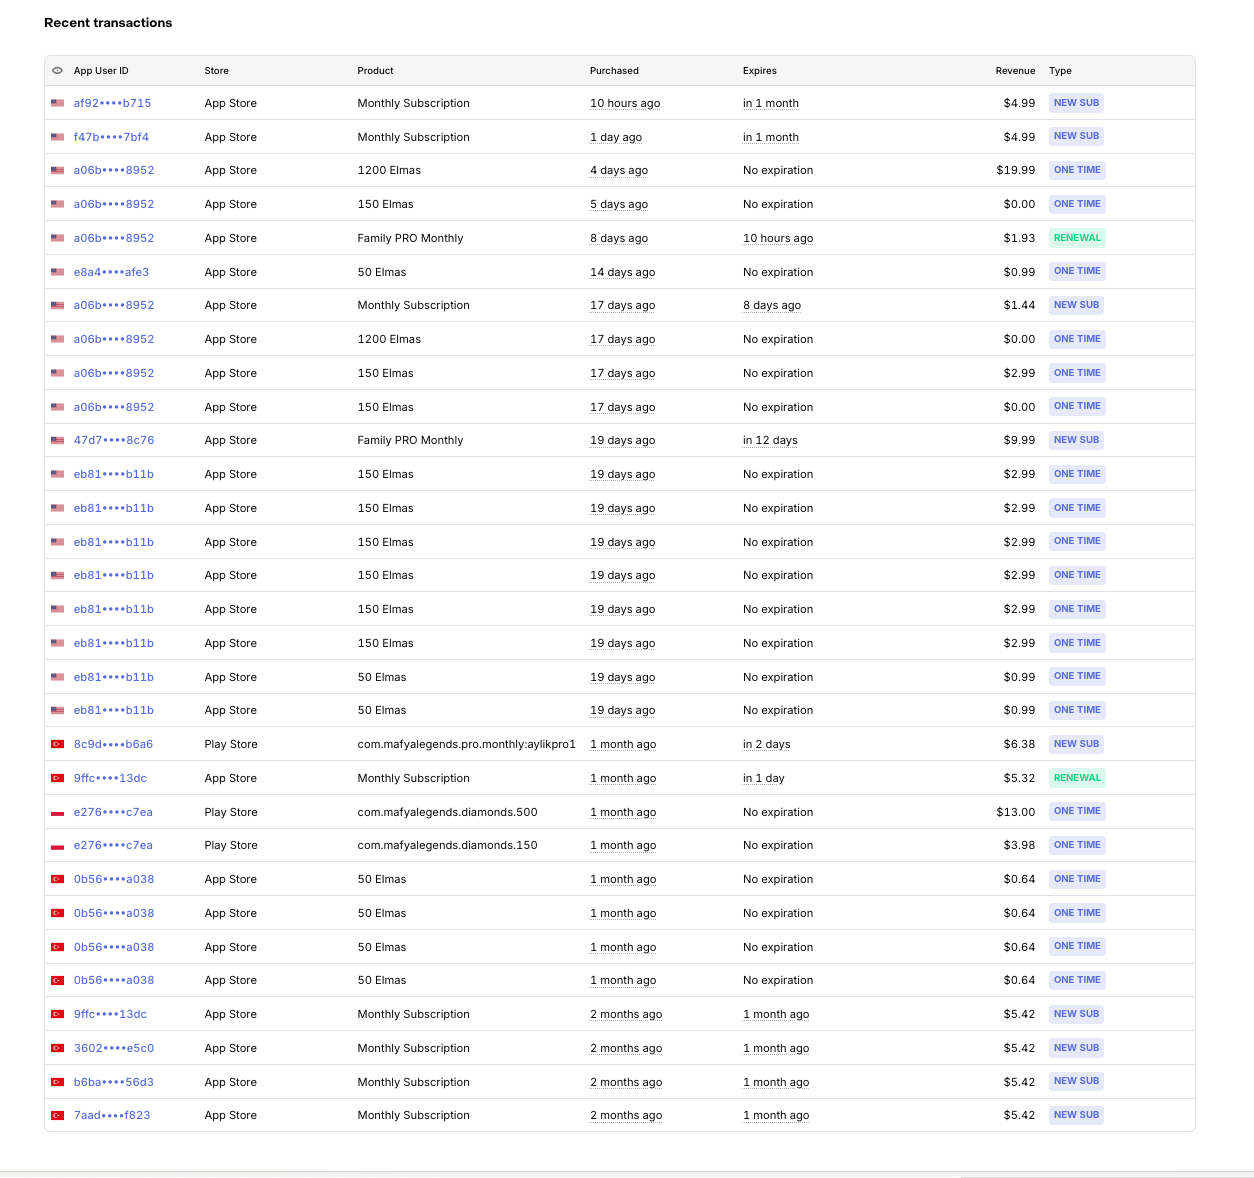Open user 9ffc••••13dc in the $5.32 row

click(x=110, y=778)
